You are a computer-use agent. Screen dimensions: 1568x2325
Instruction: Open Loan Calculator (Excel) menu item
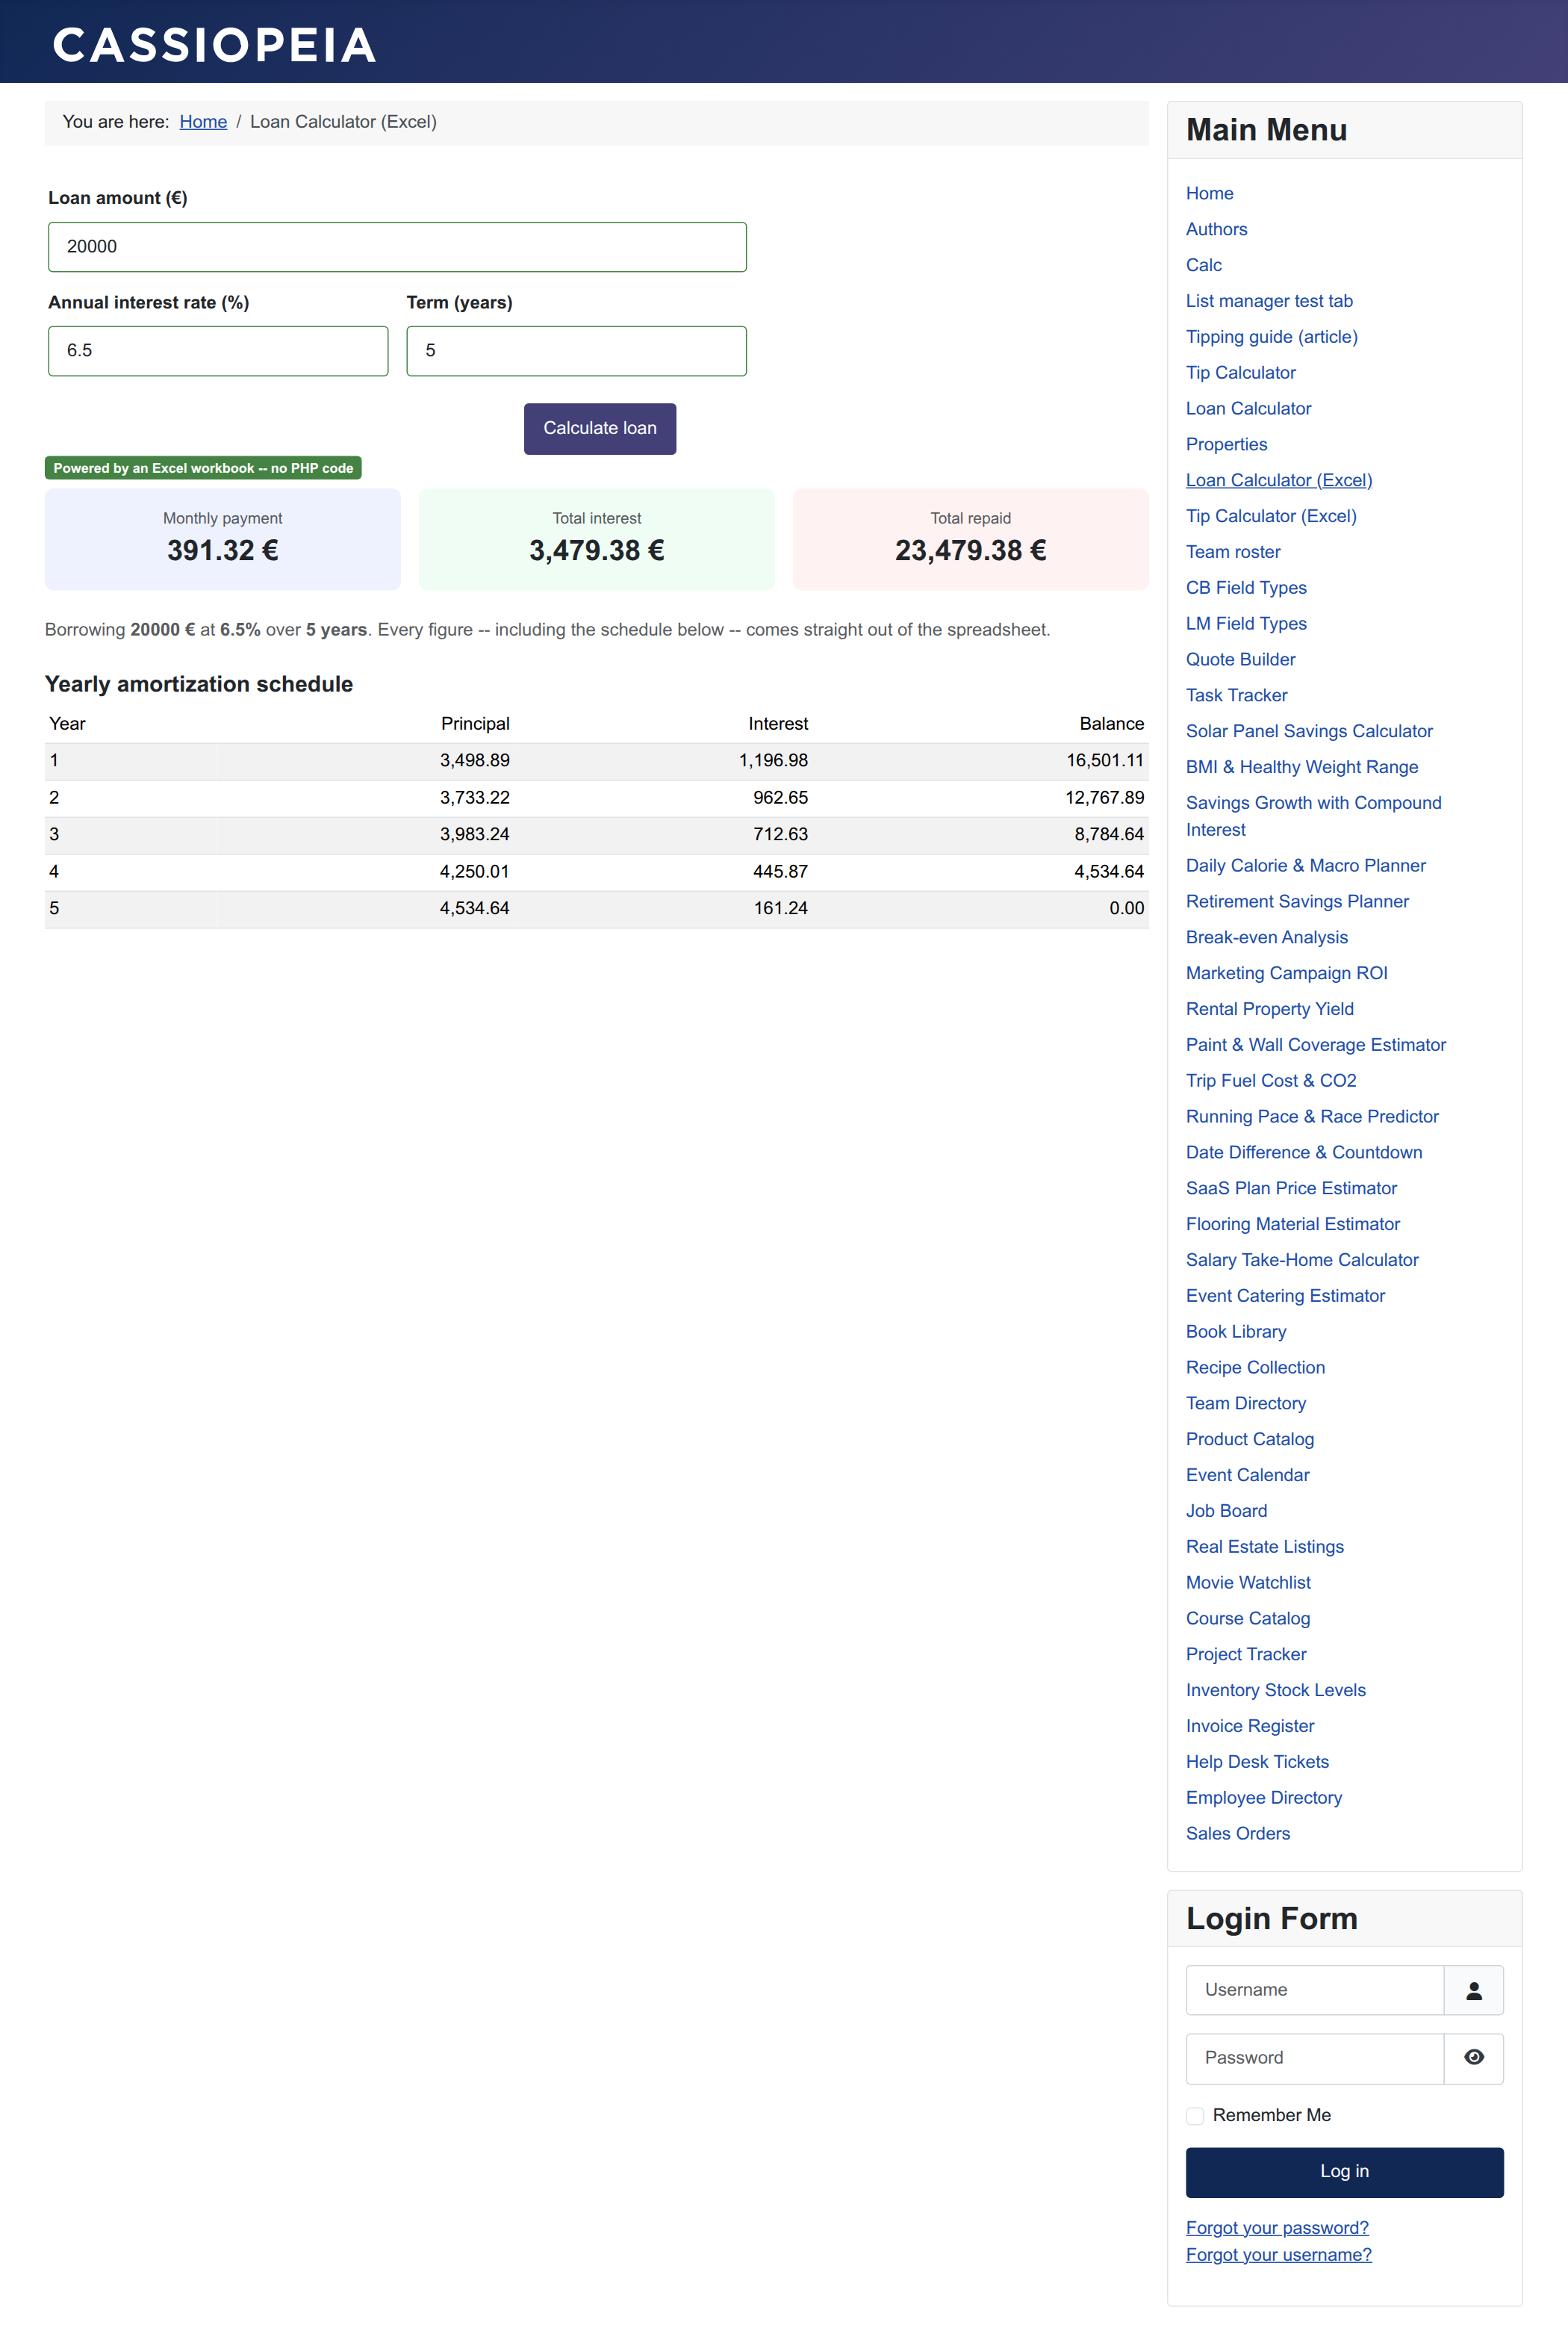(1278, 480)
